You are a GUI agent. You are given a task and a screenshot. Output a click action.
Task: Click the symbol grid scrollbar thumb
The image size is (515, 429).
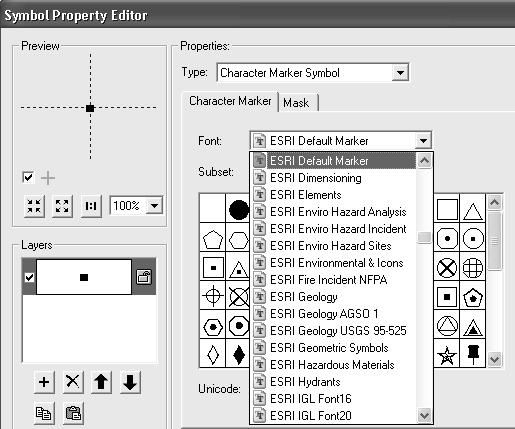coord(495,241)
